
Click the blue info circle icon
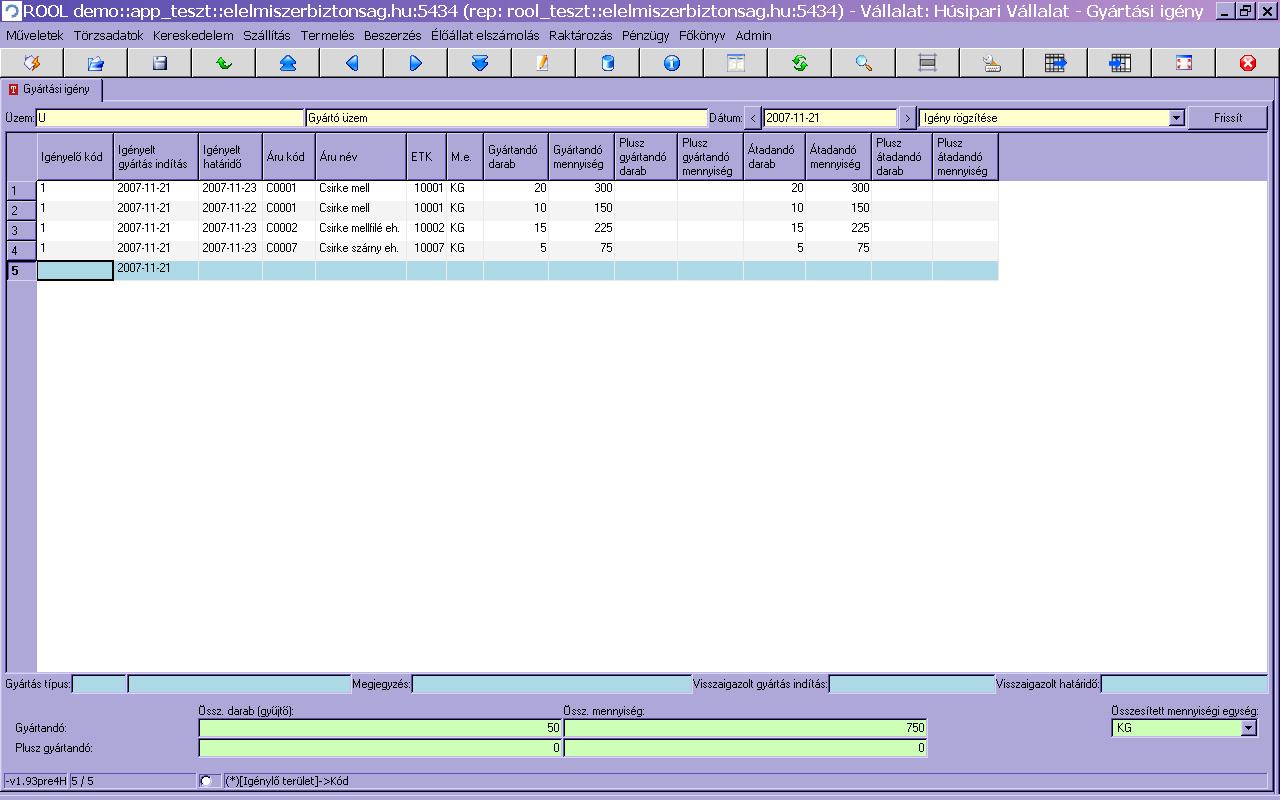click(672, 63)
